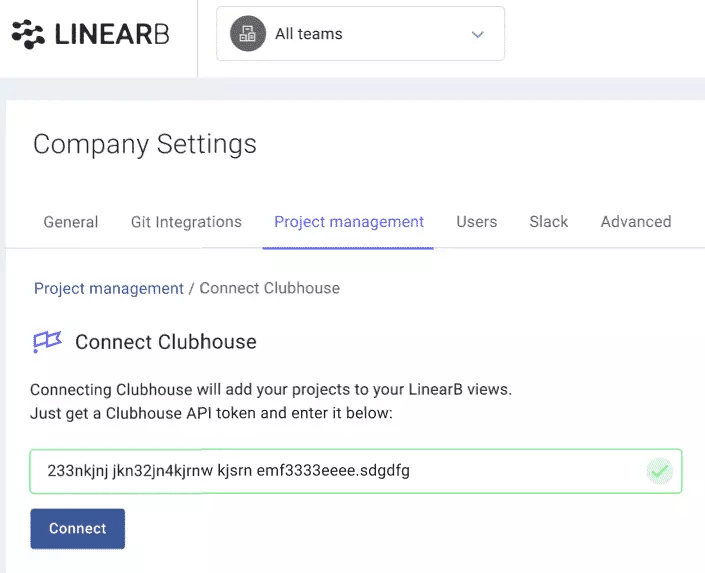Open the All teams dropdown

(360, 34)
